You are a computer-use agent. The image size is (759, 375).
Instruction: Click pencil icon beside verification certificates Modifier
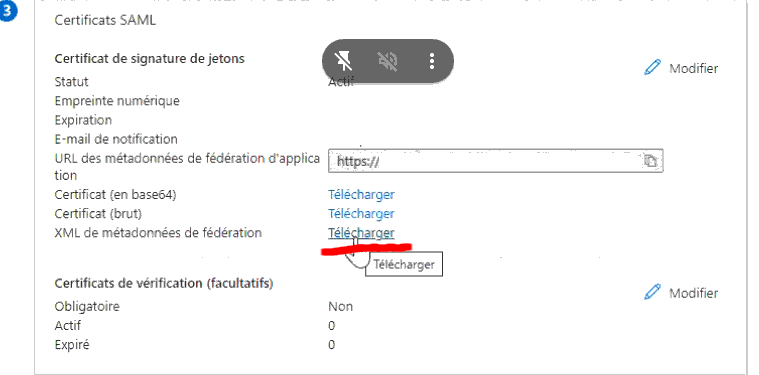tap(653, 292)
